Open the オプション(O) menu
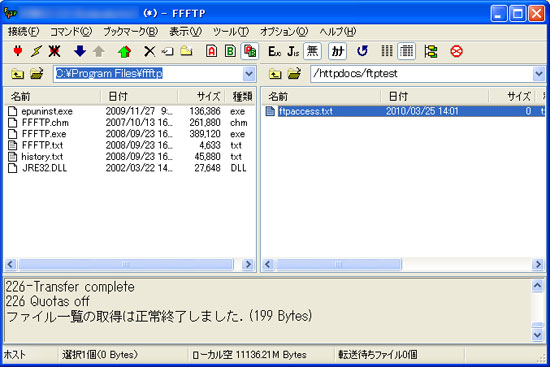The image size is (550, 367). point(284,32)
